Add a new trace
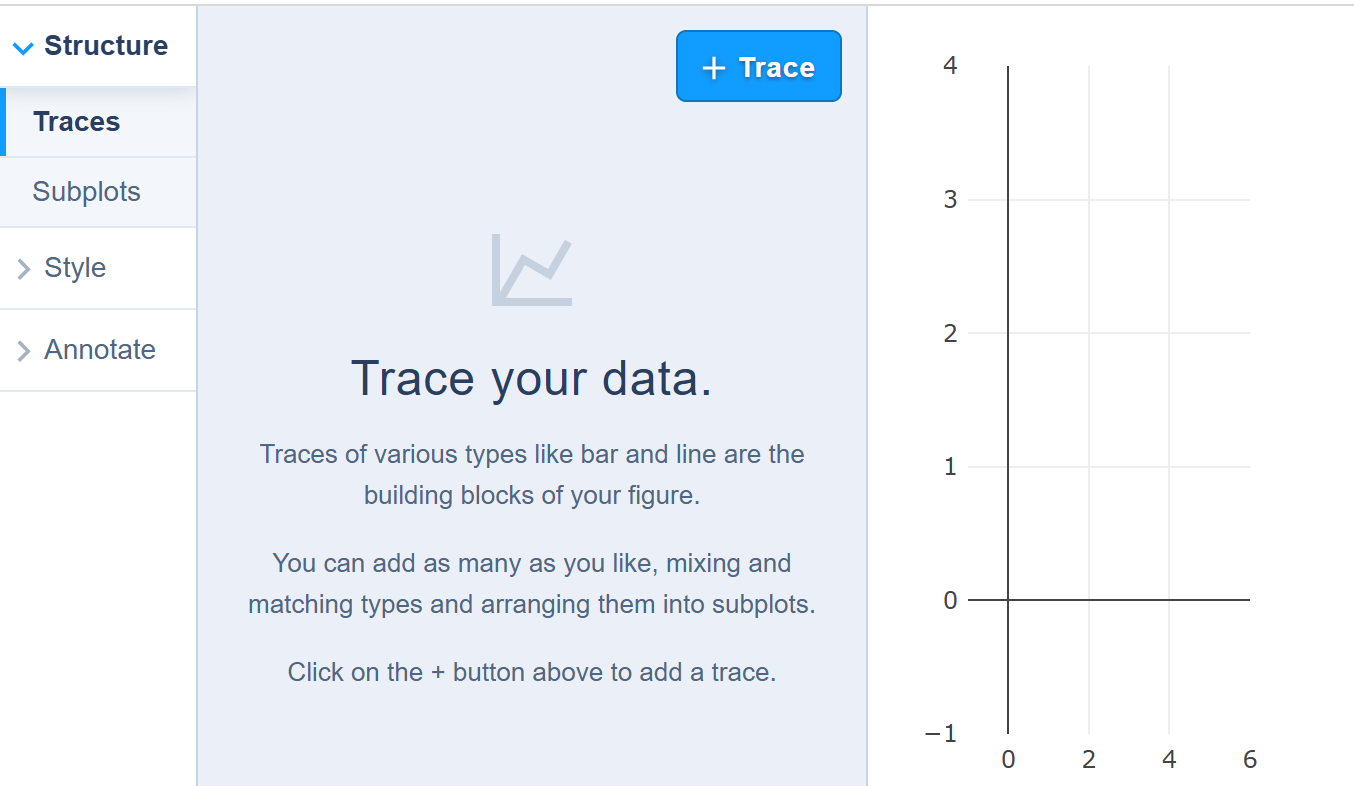The width and height of the screenshot is (1354, 786). click(758, 66)
